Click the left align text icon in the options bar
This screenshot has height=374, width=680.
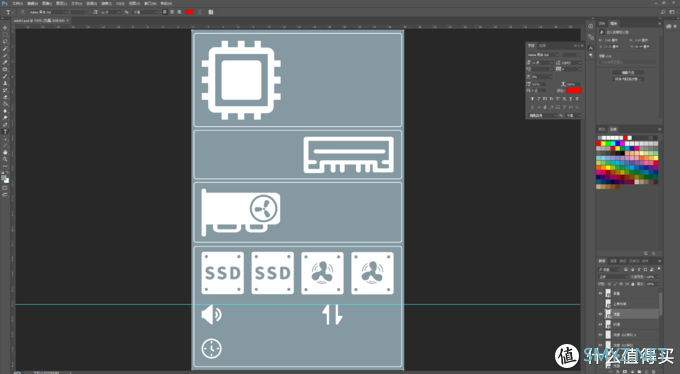165,12
